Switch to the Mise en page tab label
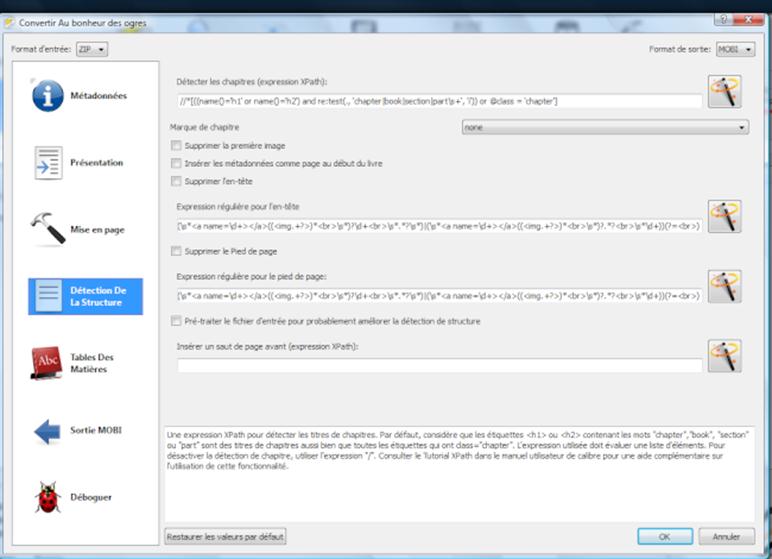 97,230
